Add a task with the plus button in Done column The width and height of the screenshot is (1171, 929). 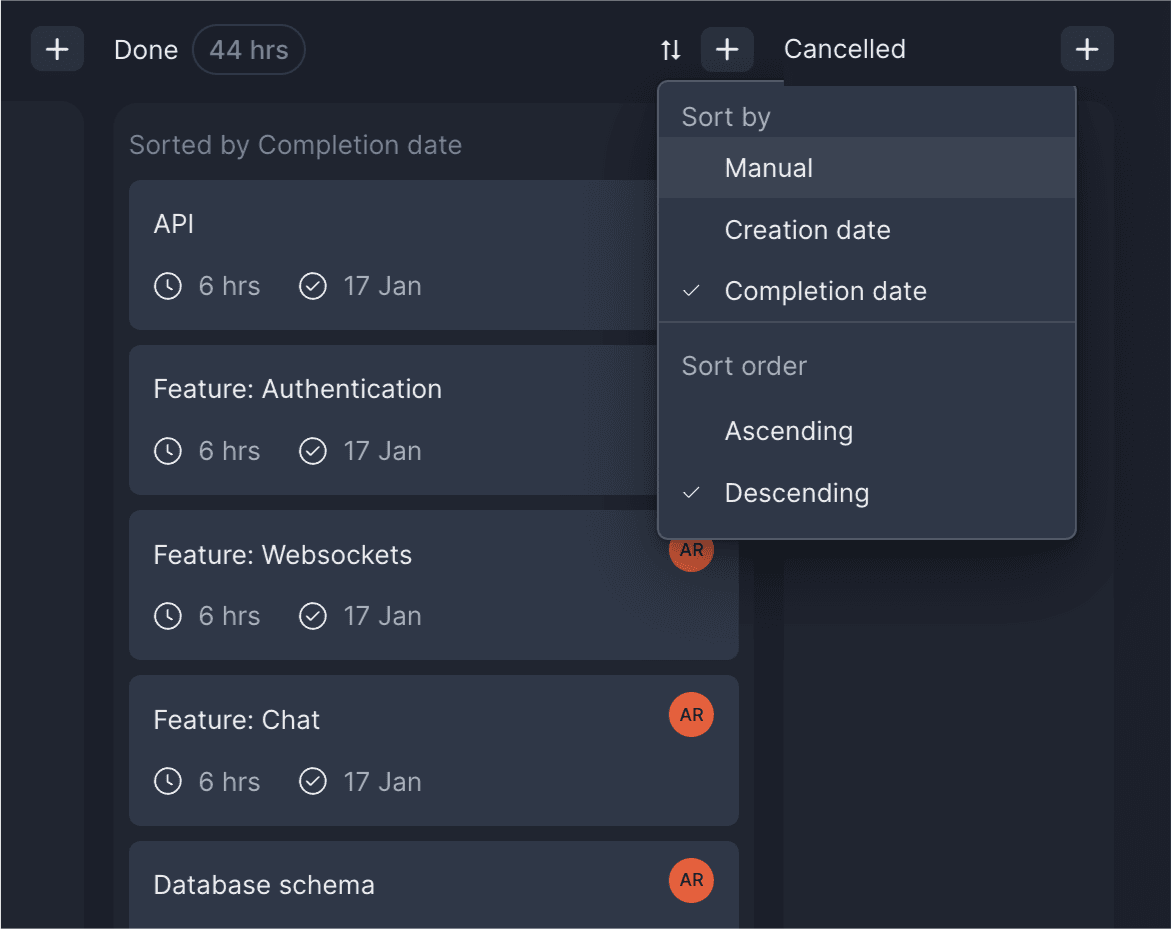tap(727, 49)
